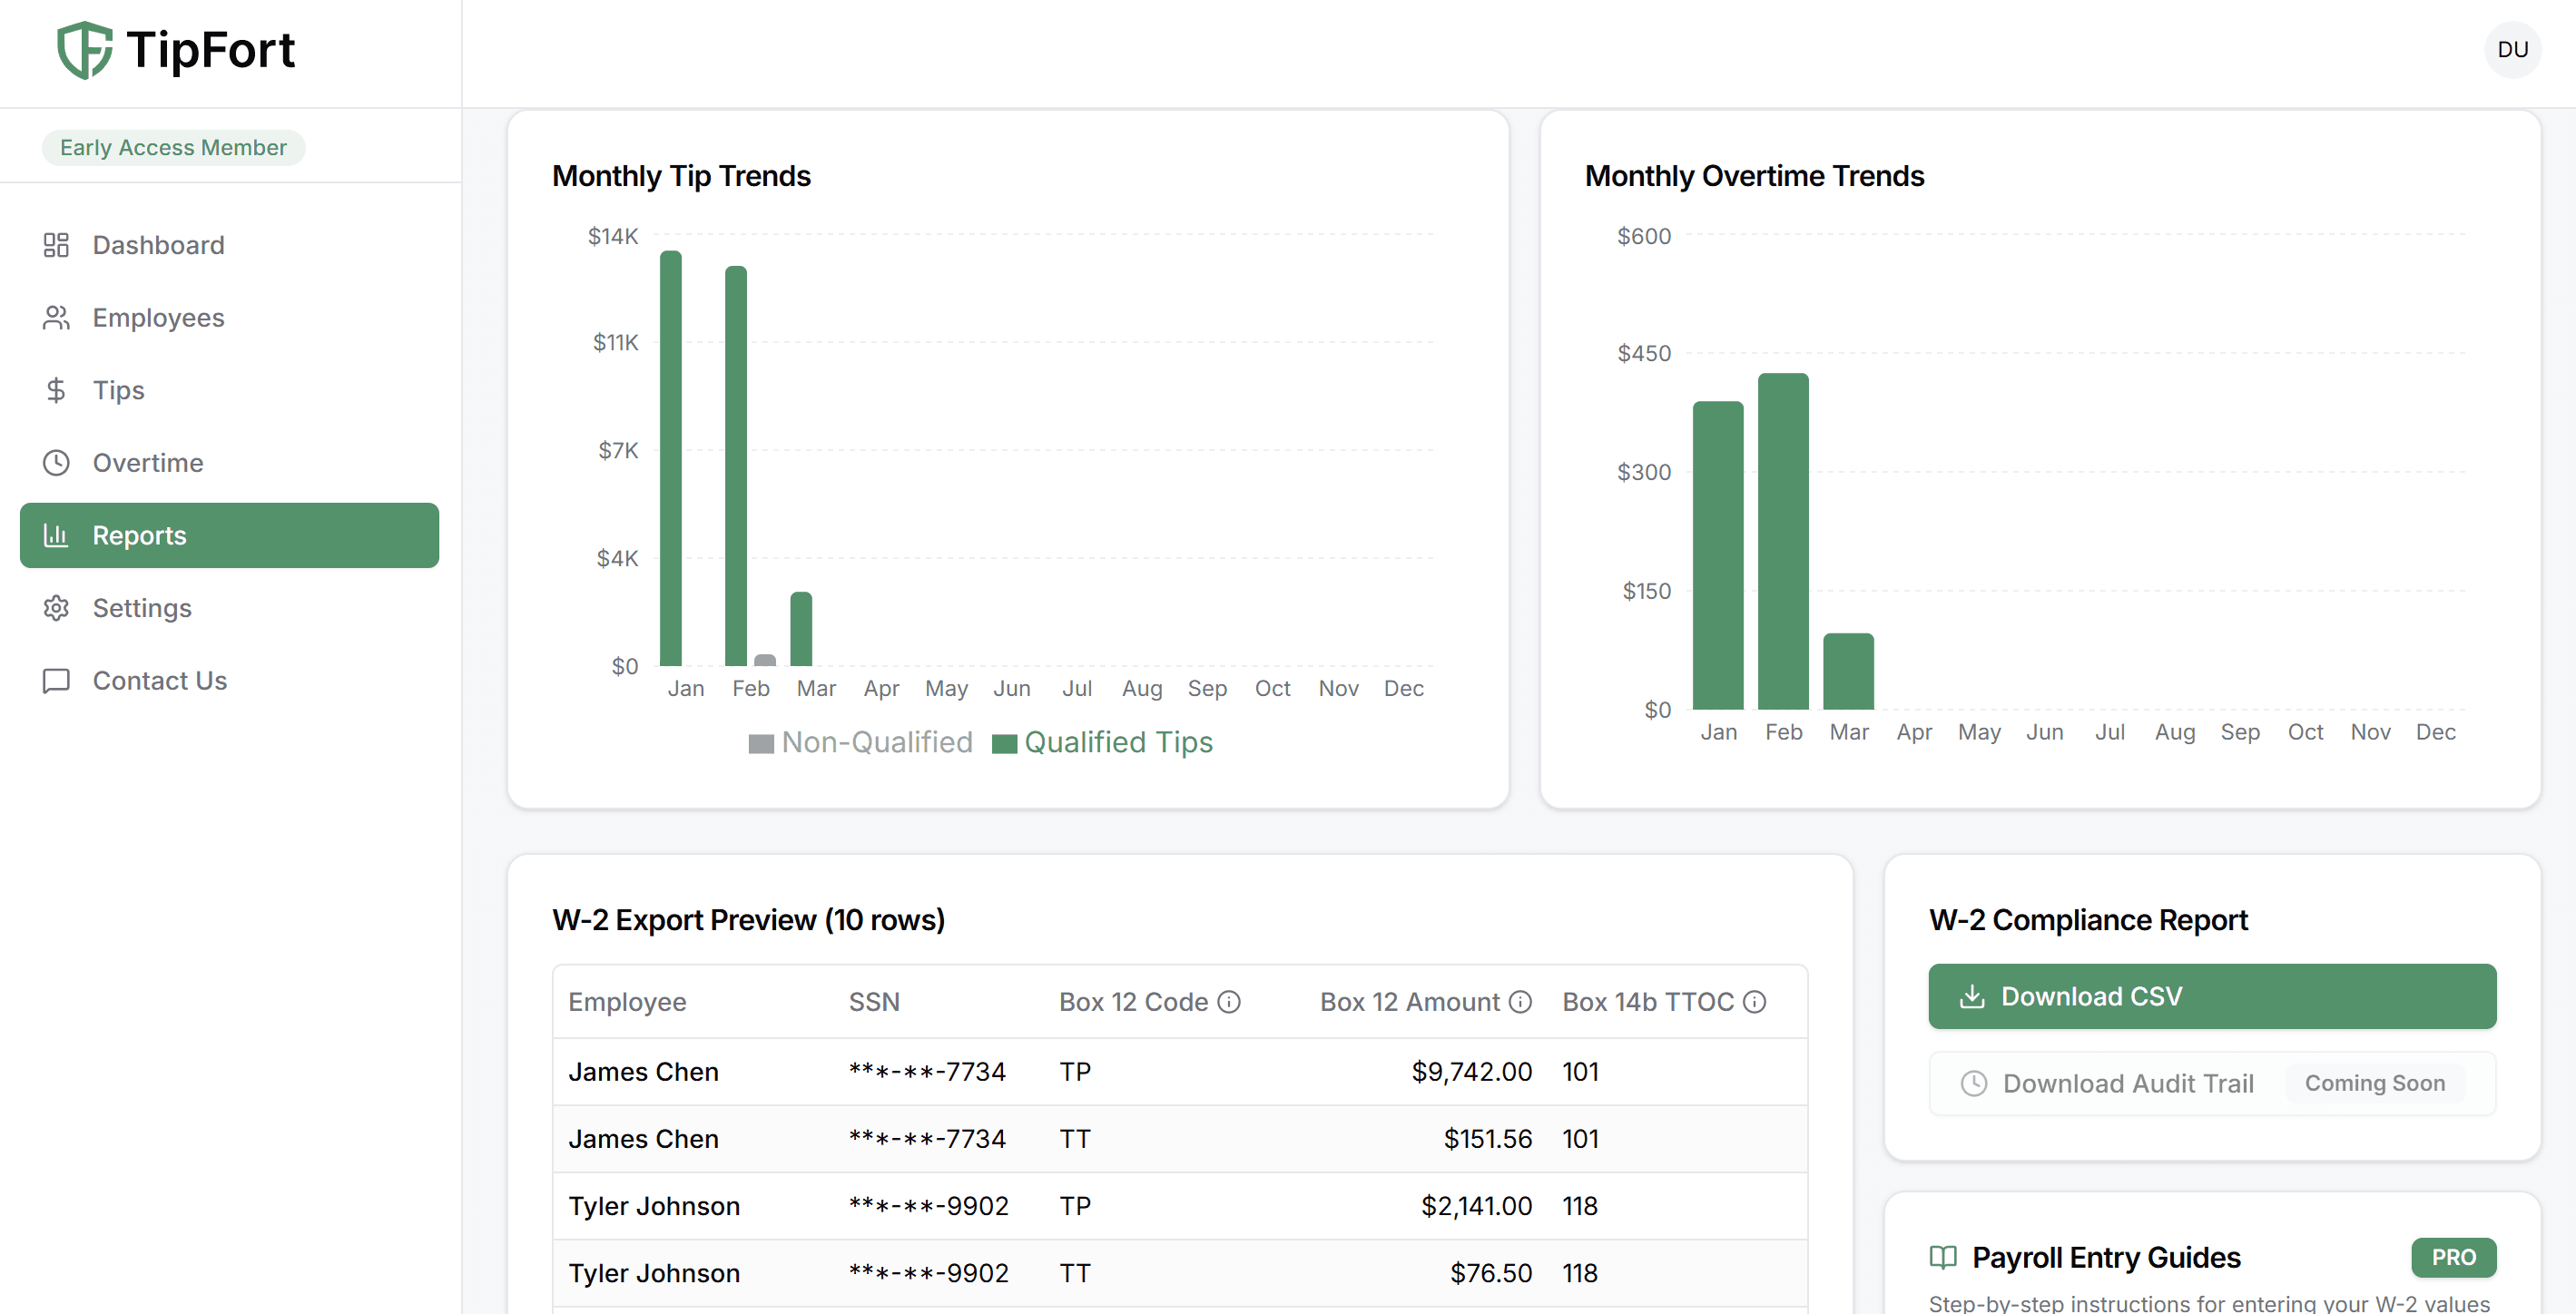Open Settings via the gear icon
This screenshot has height=1314, width=2576.
(56, 608)
